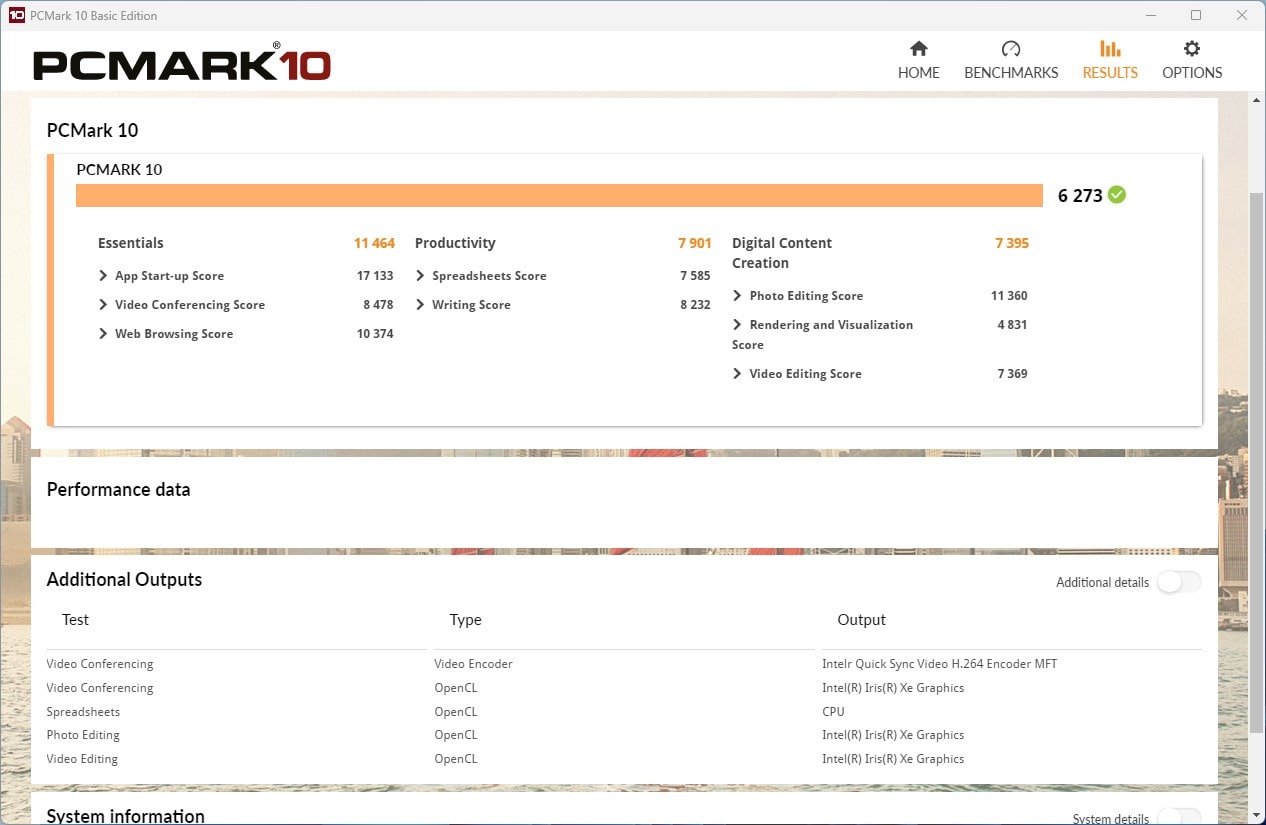
Task: Click the Quick Sync Video H.264 Encoder output
Action: click(x=939, y=664)
